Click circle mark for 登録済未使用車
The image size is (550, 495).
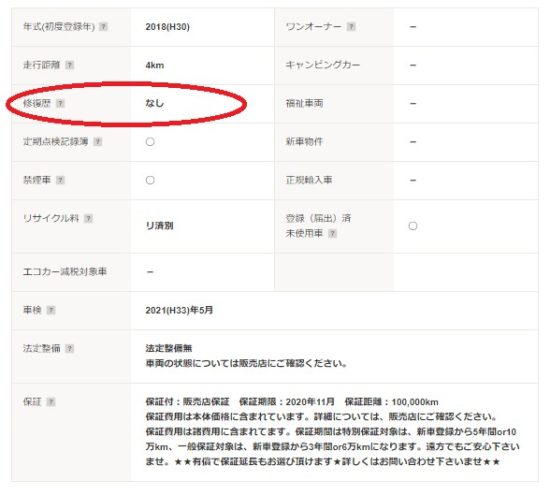pos(413,226)
